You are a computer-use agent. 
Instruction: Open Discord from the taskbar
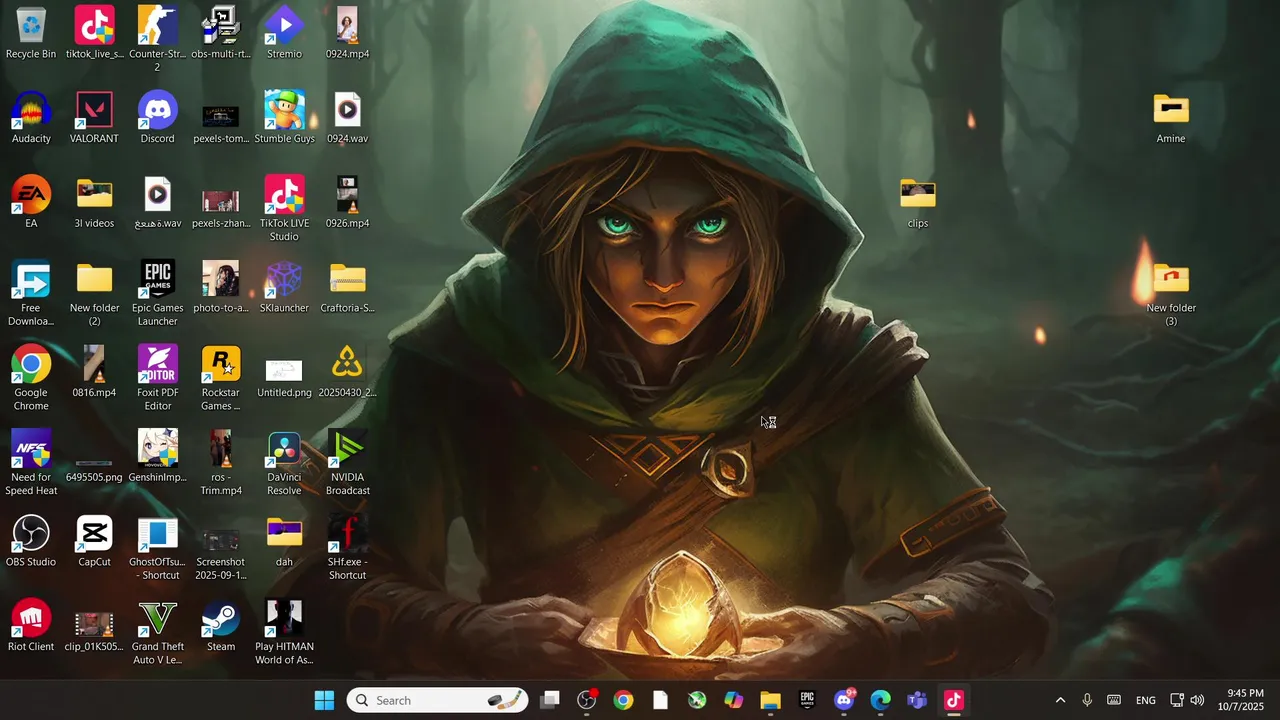844,700
